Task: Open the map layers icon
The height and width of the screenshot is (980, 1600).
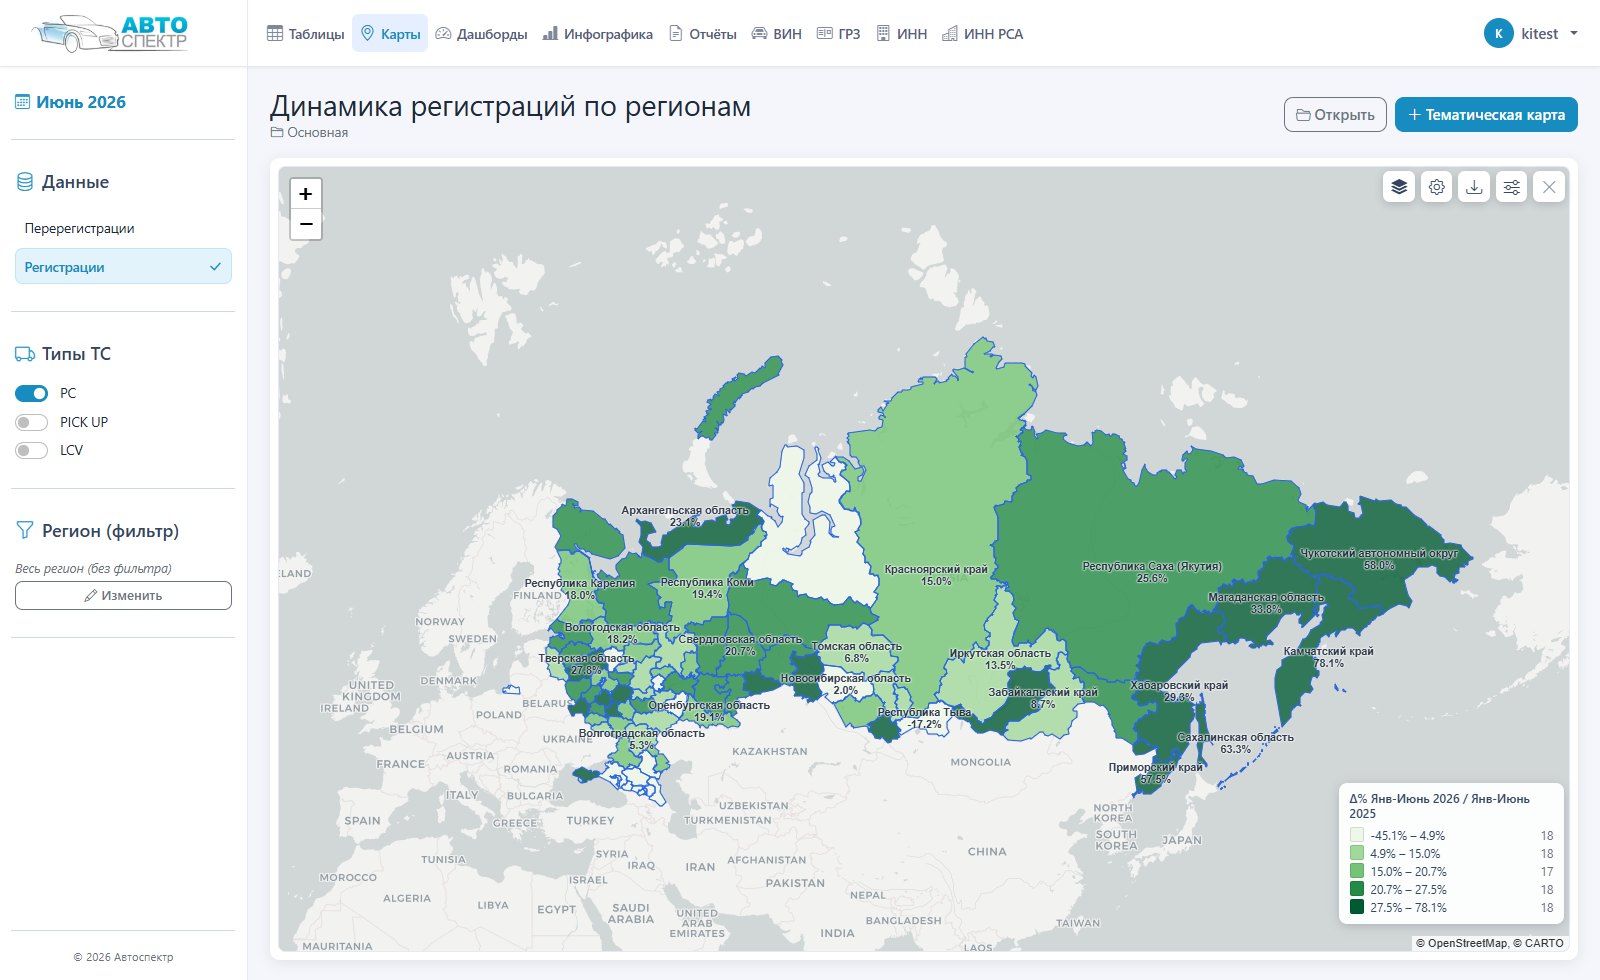Action: (1399, 187)
